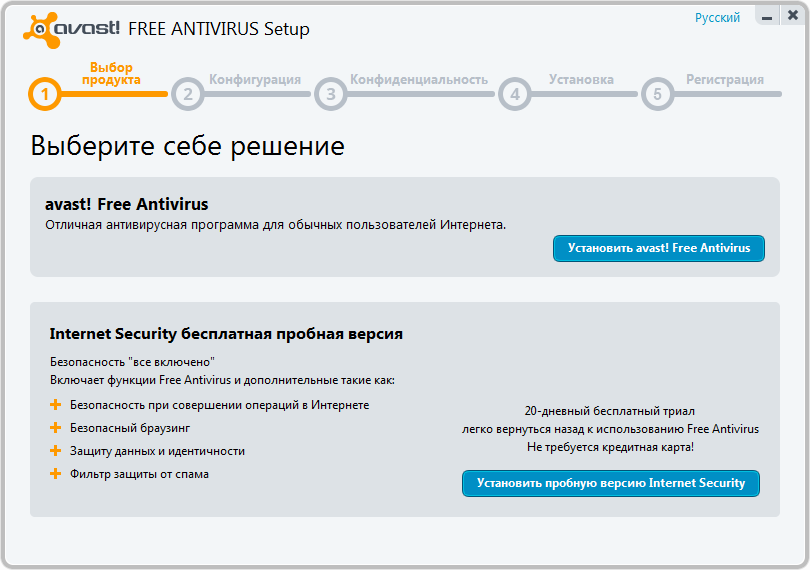Click plus icon beside Фильтр защиты от спама

(56, 474)
